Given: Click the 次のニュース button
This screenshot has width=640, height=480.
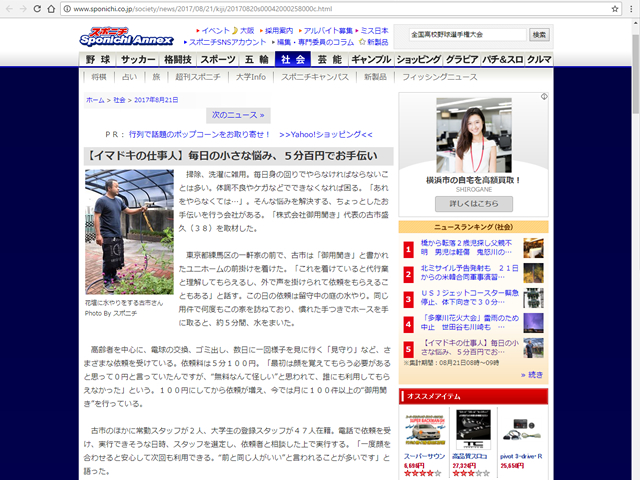Looking at the screenshot, I should click(238, 115).
